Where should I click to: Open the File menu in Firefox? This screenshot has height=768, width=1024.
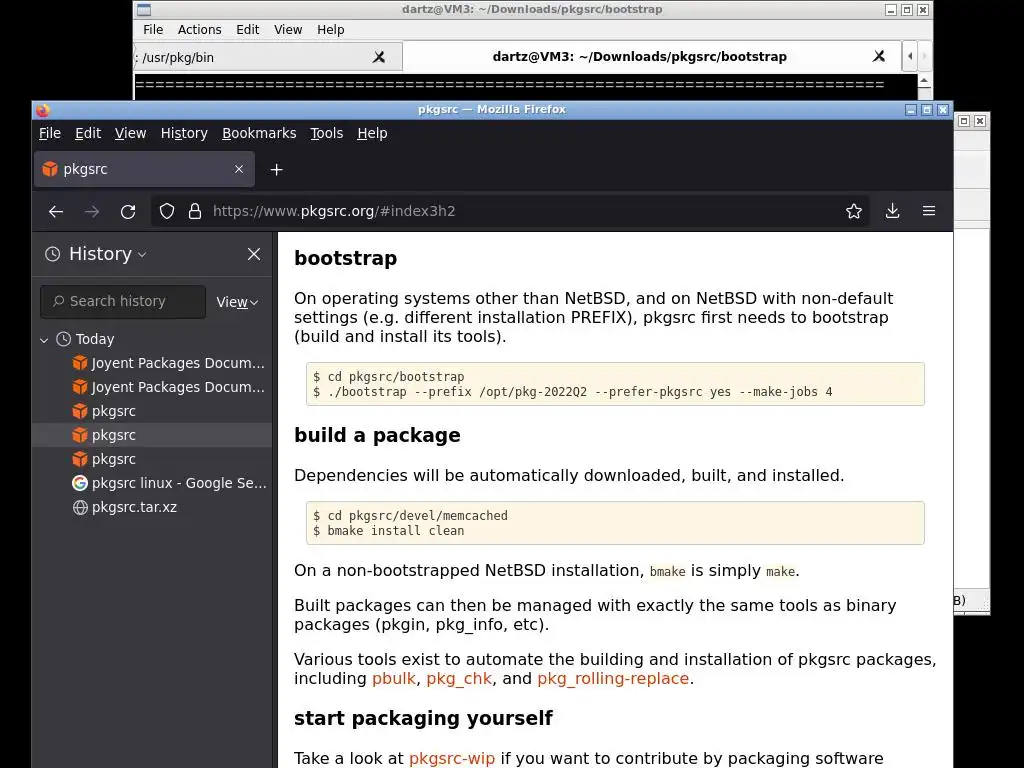point(50,133)
